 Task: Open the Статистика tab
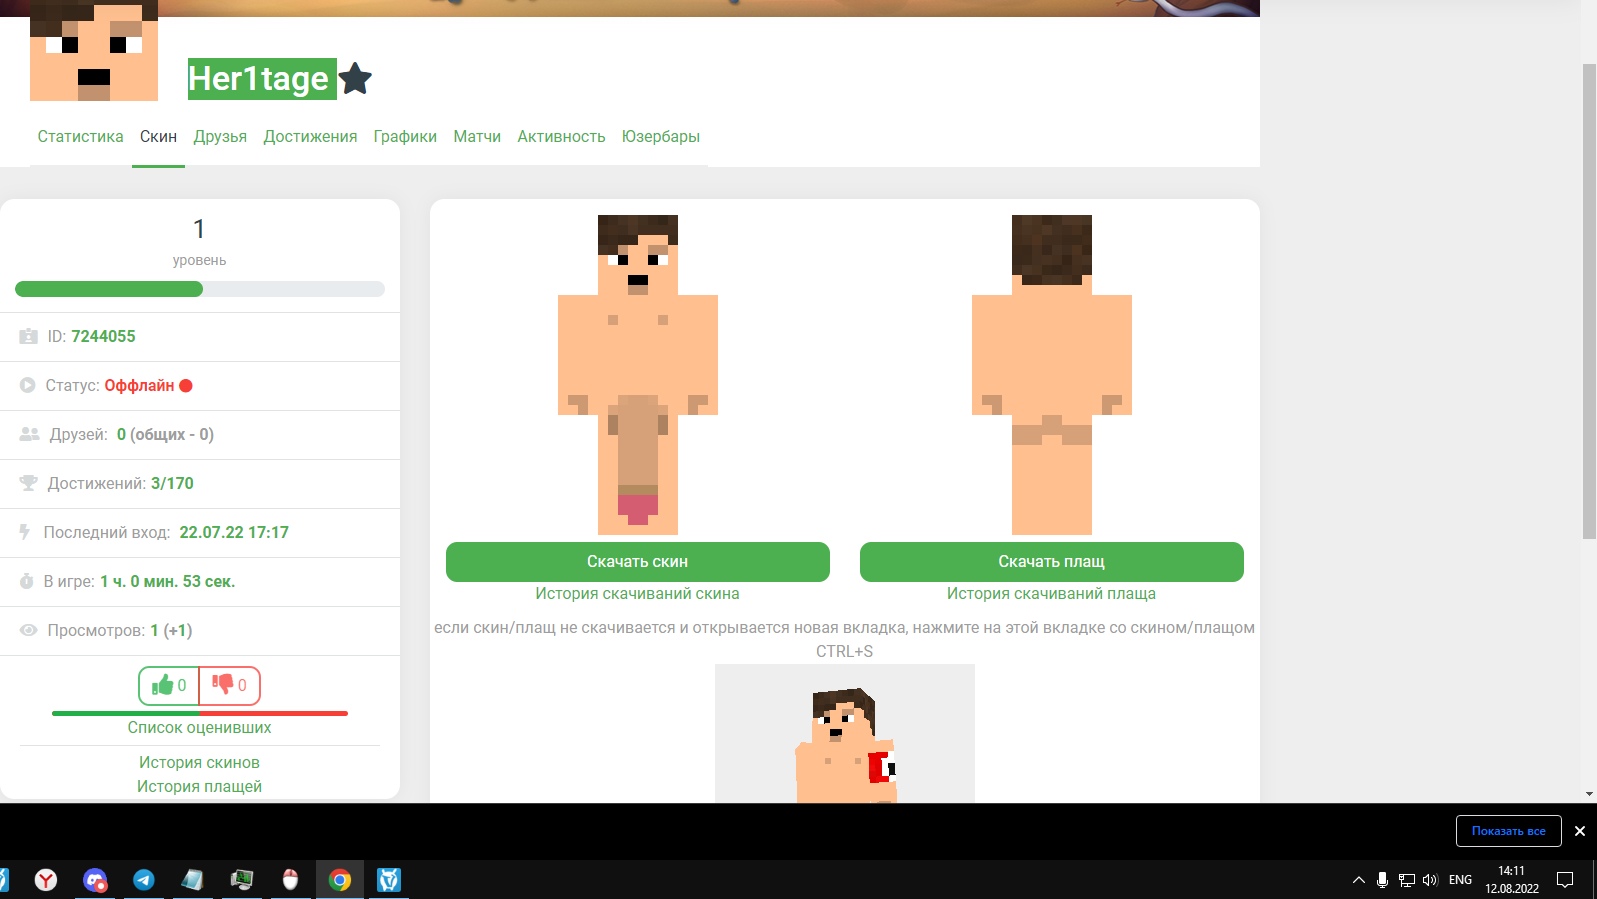click(80, 136)
